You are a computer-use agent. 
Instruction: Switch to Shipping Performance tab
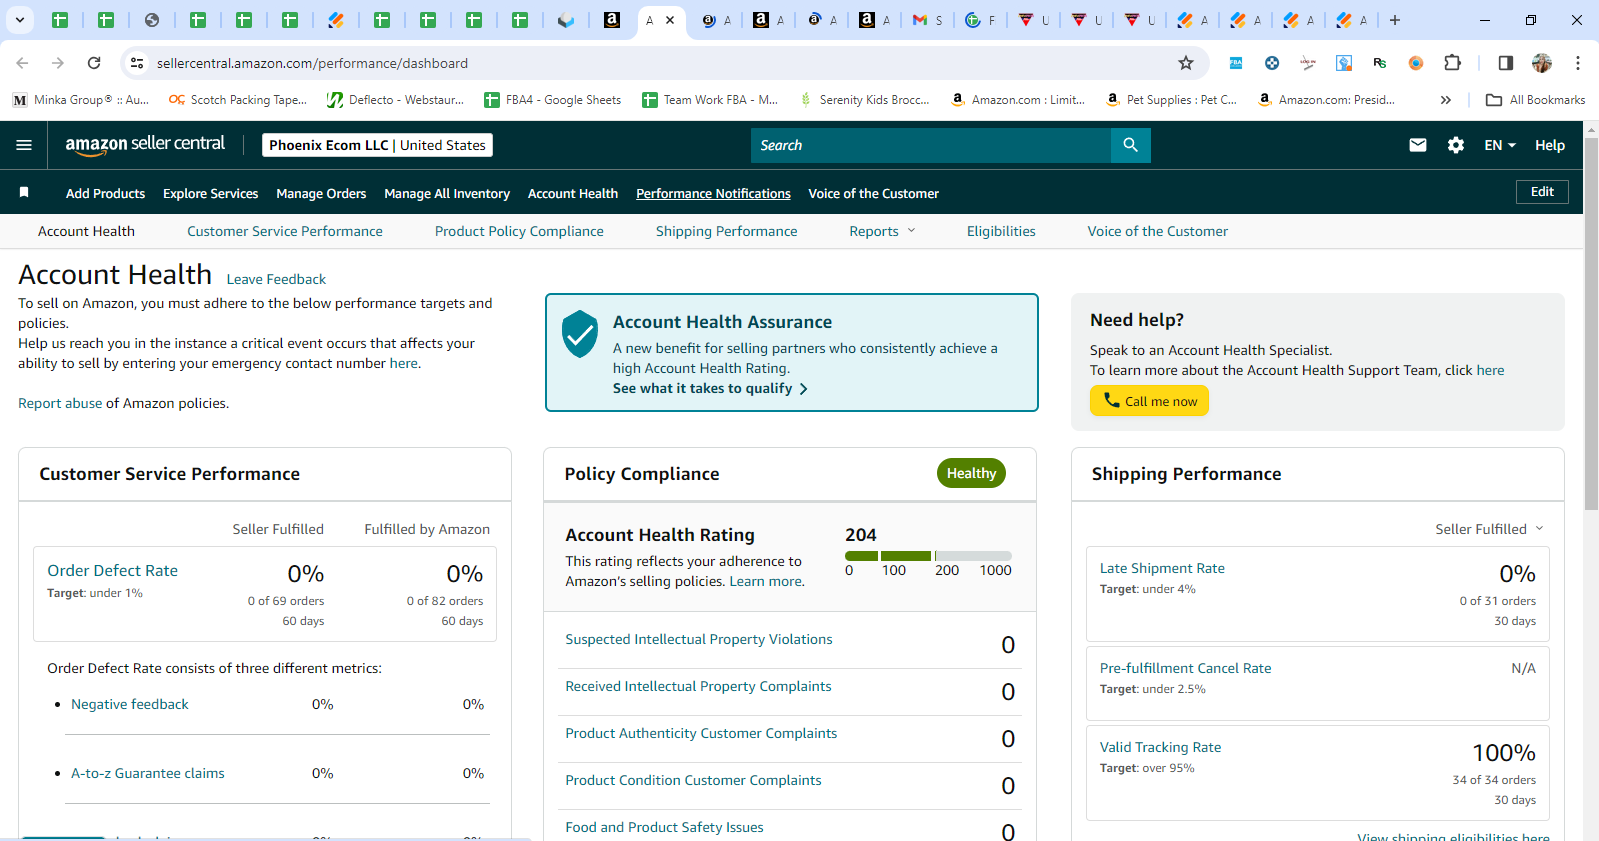click(727, 231)
